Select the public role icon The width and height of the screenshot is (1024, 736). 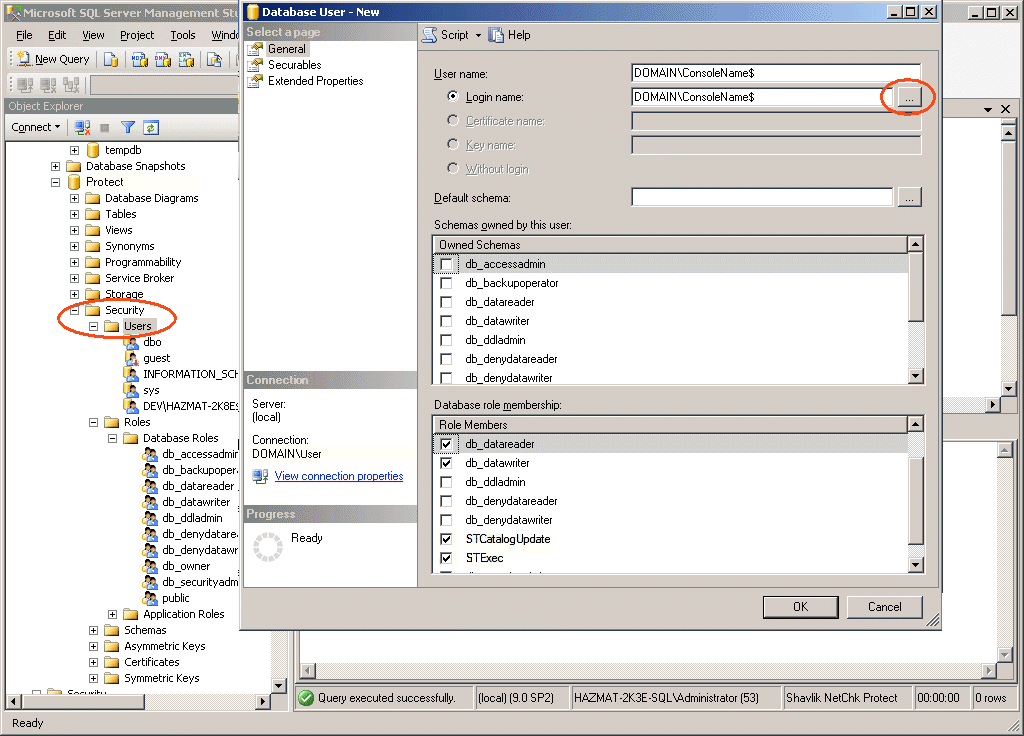[x=150, y=598]
